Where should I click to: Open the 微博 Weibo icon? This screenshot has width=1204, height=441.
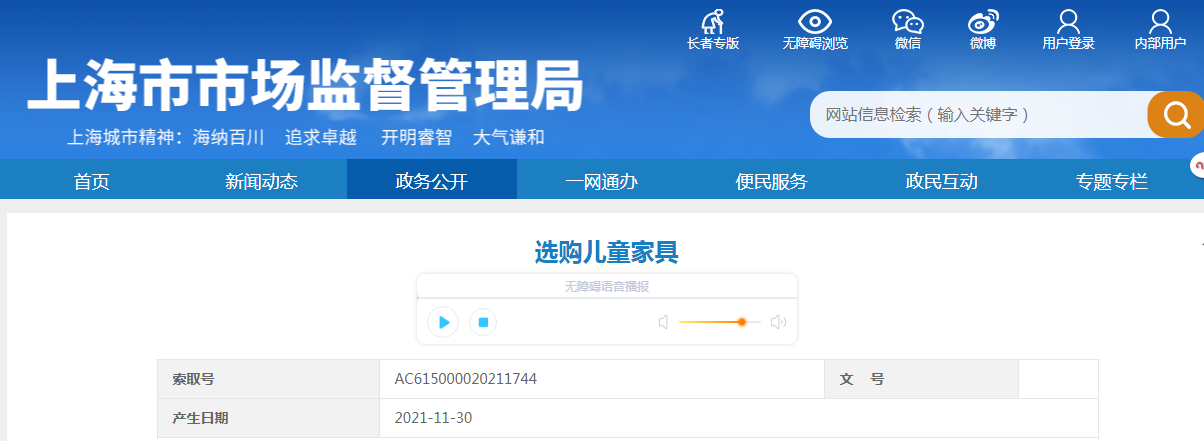click(983, 22)
